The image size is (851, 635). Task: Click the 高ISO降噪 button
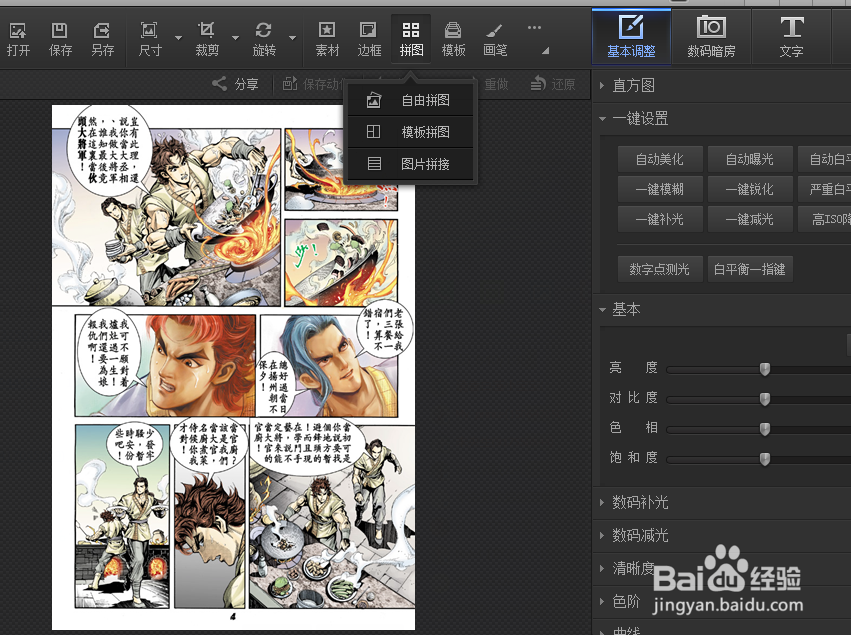coord(825,219)
